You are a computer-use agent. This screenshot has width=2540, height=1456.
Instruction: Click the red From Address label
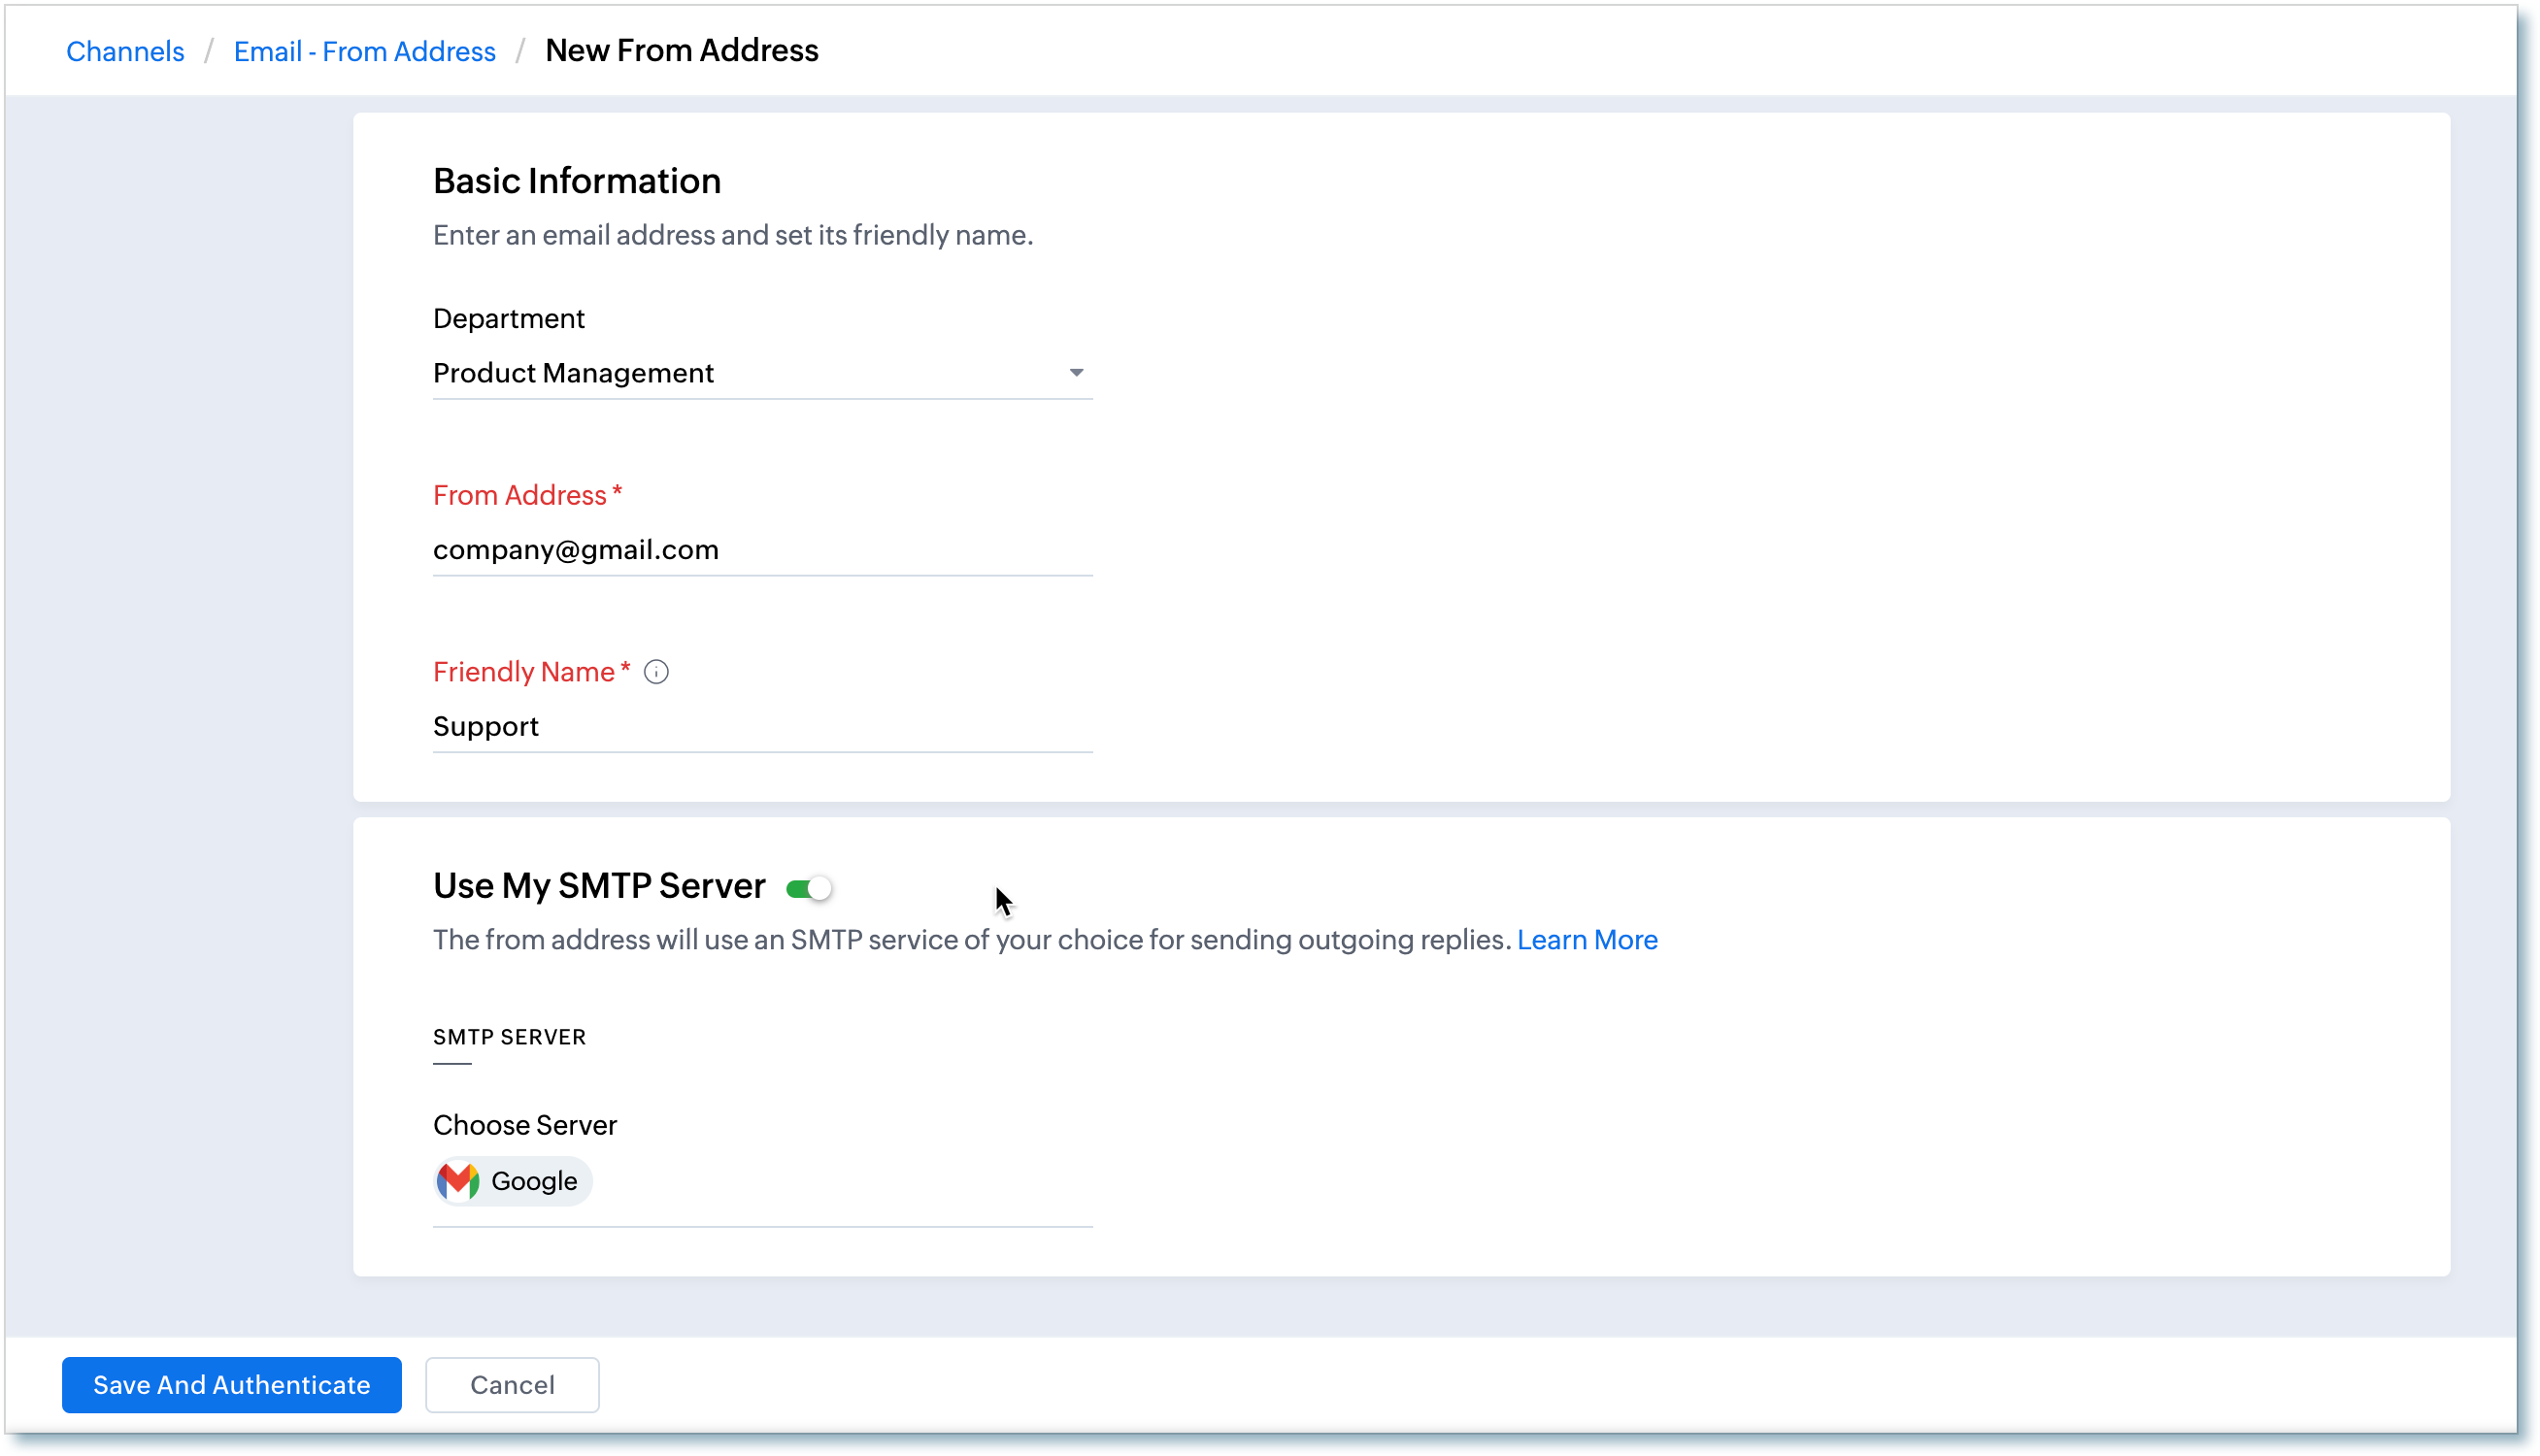click(520, 495)
